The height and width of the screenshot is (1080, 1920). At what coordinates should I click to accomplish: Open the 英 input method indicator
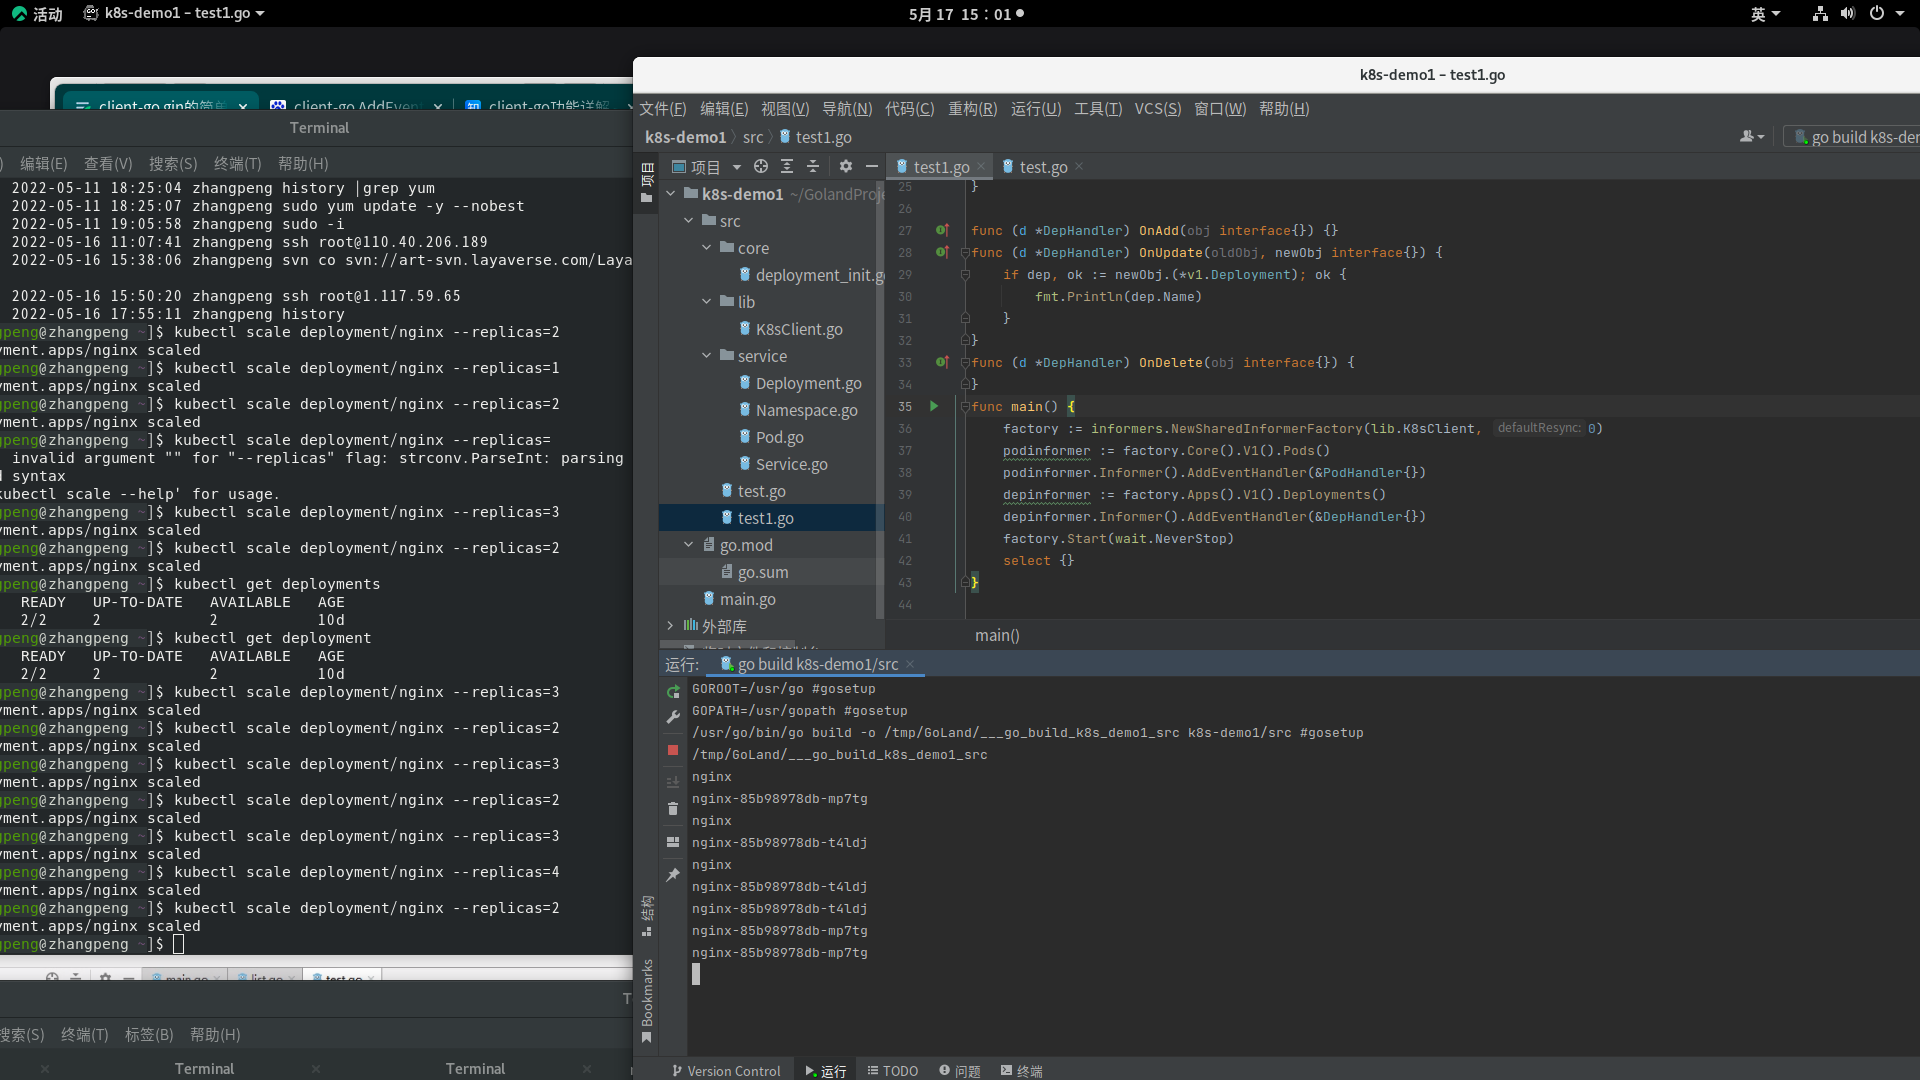[1765, 14]
